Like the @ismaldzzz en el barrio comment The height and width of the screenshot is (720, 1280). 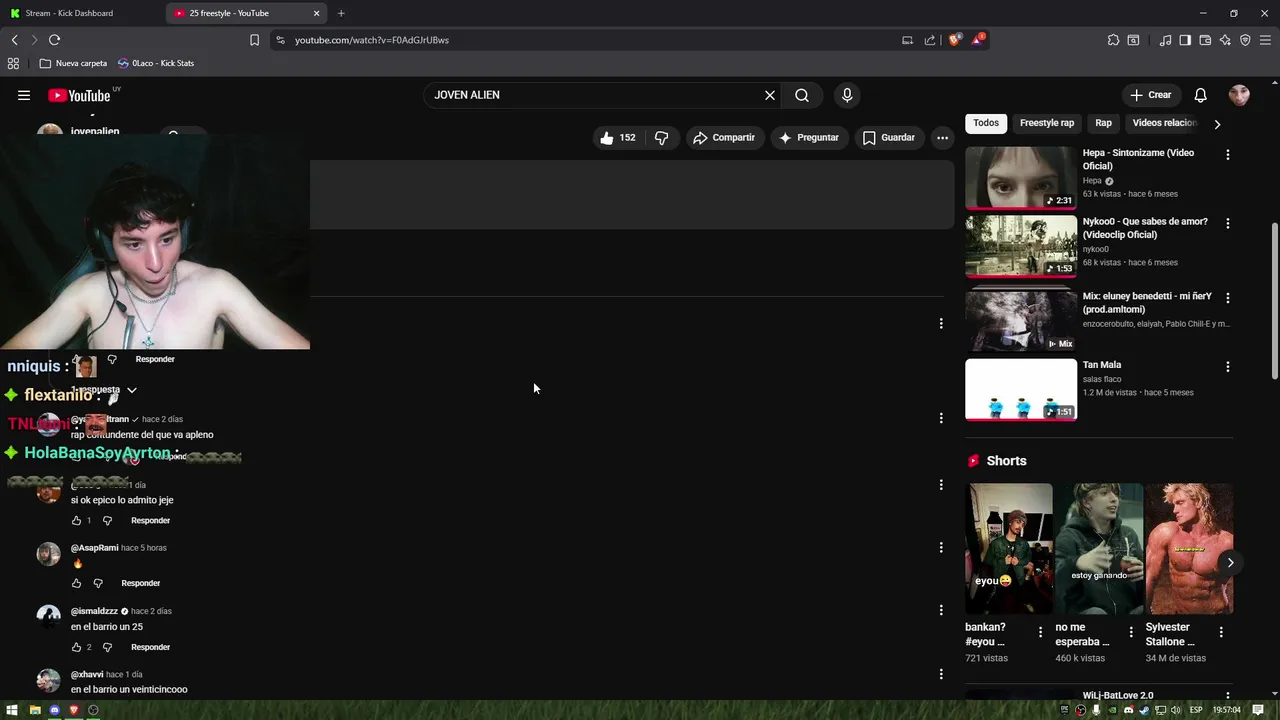pos(76,647)
